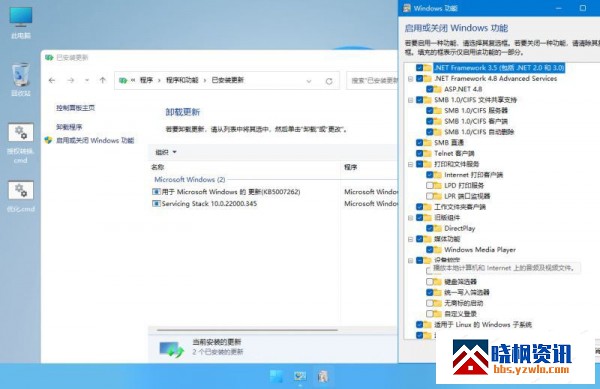Viewport: 600px width, 389px height.
Task: Select the SMB 1.0/CIFS 客户端 feature label
Action: 476,121
